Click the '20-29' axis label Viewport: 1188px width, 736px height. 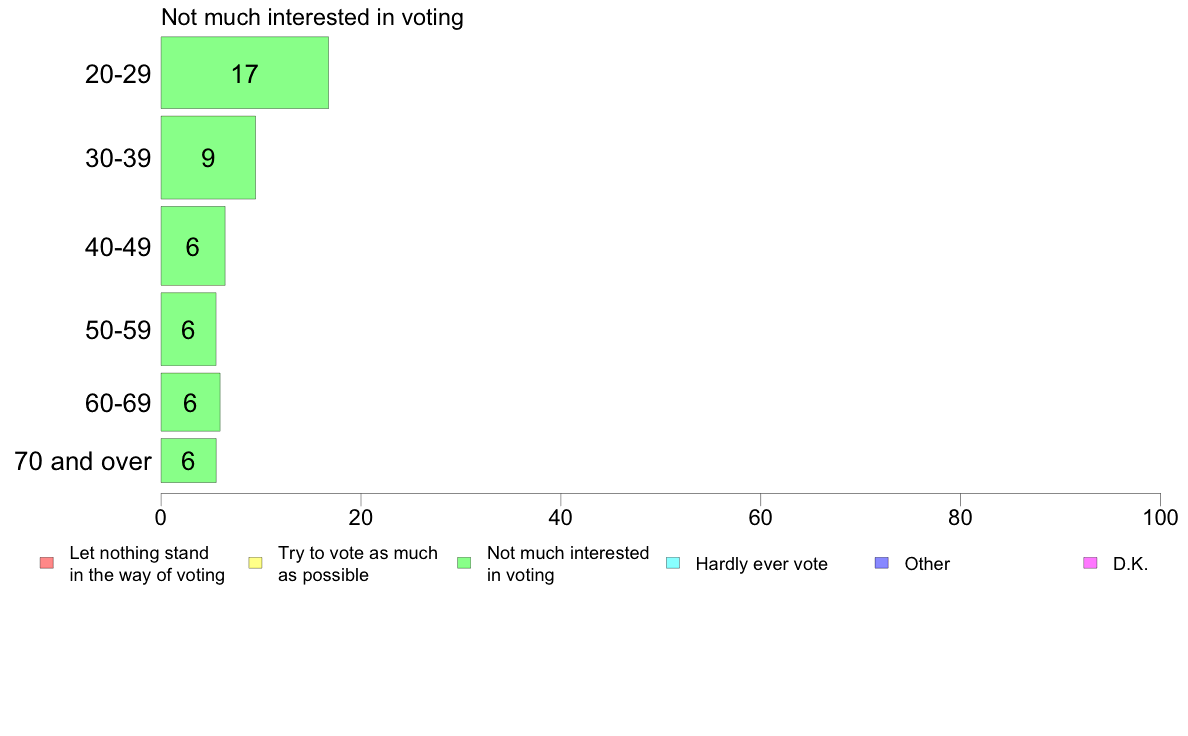click(118, 74)
